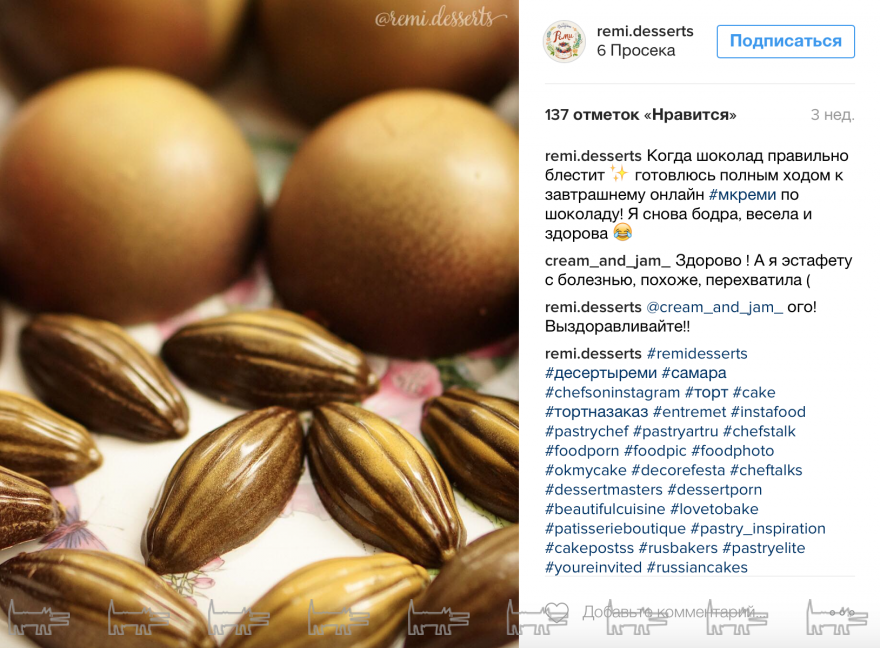Open the #мкреми hashtag

point(742,195)
